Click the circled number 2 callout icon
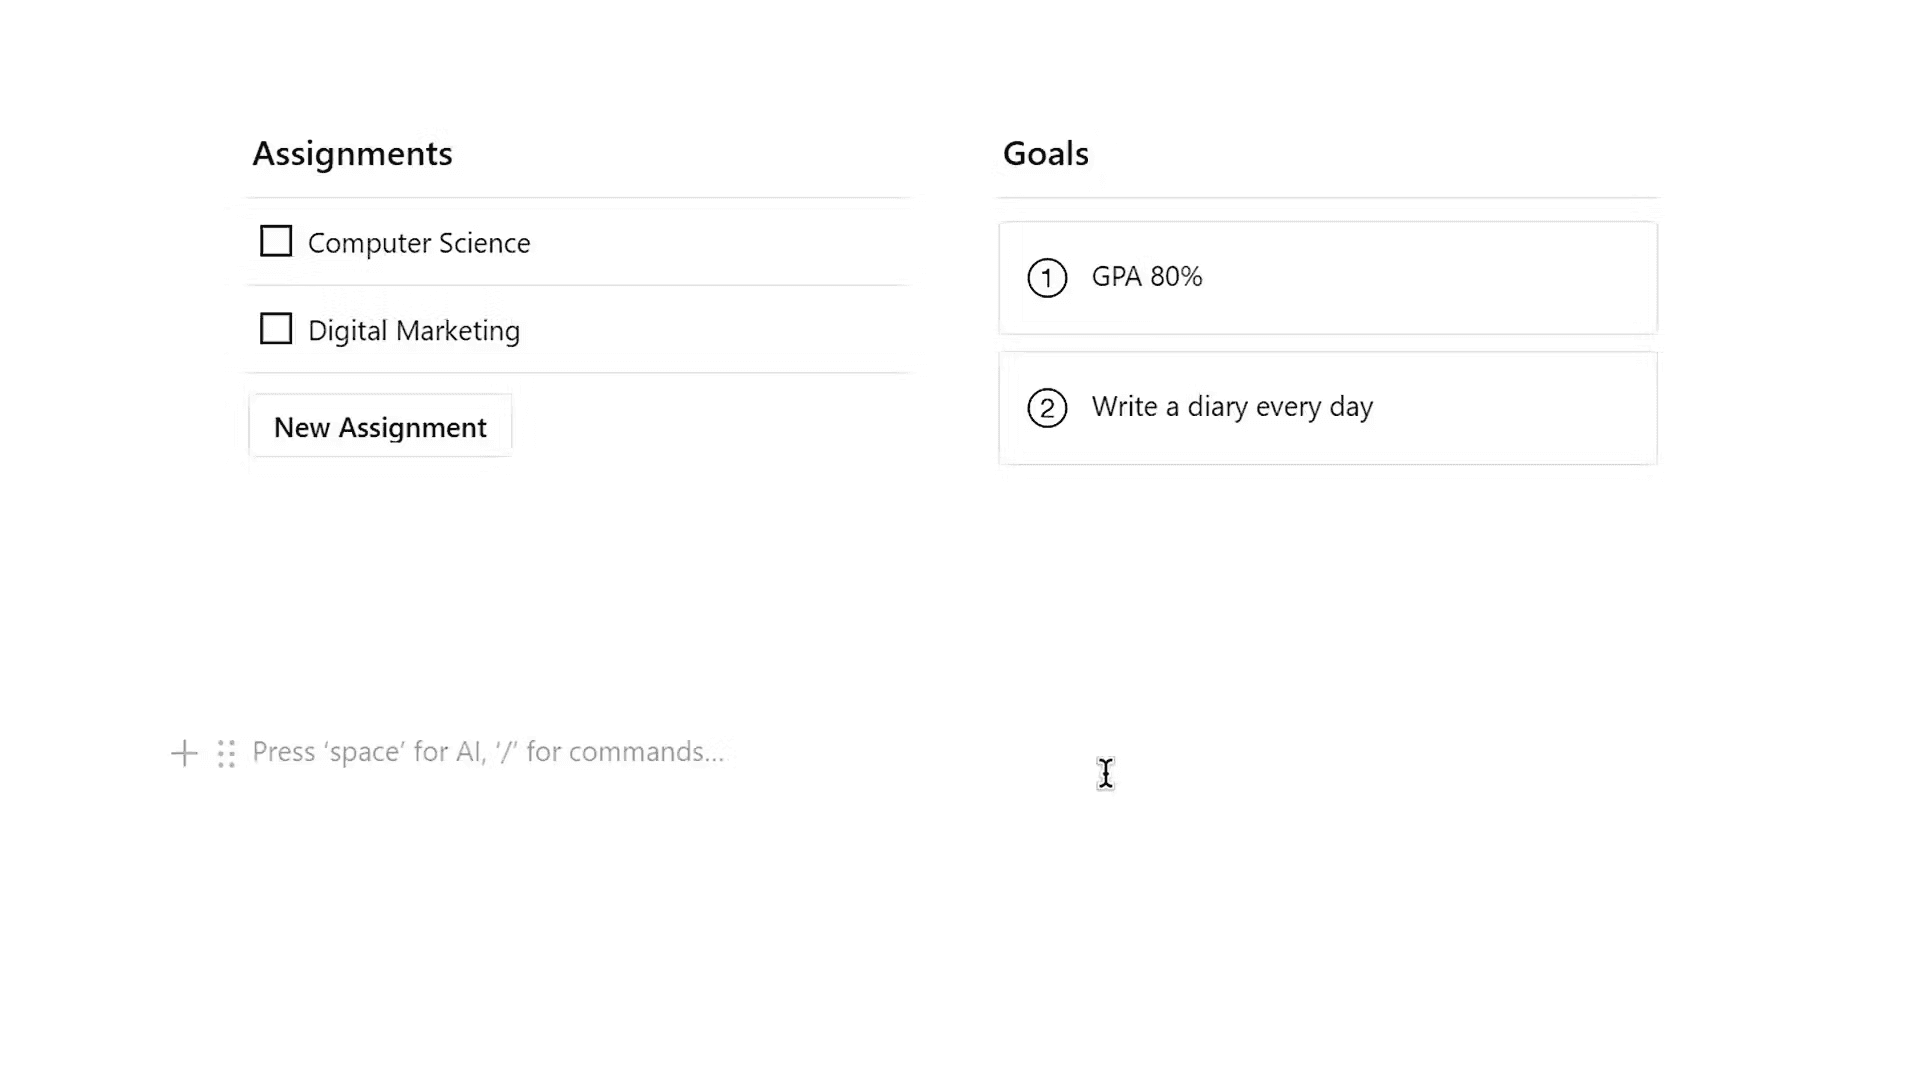The image size is (1920, 1080). tap(1047, 408)
